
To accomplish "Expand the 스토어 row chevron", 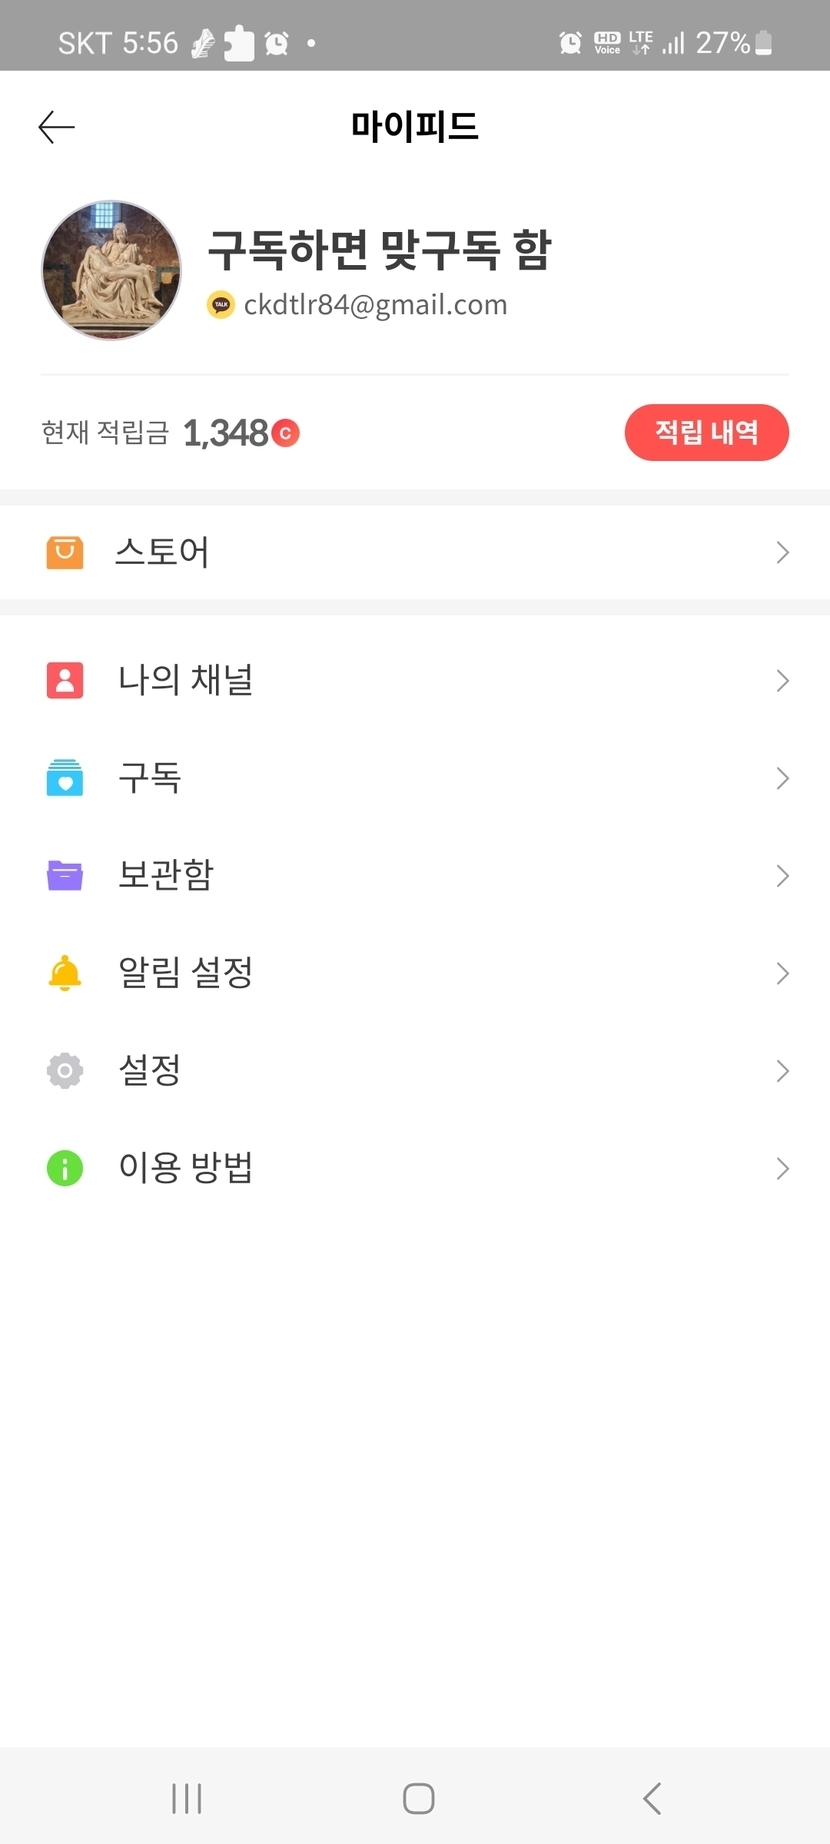I will 782,552.
